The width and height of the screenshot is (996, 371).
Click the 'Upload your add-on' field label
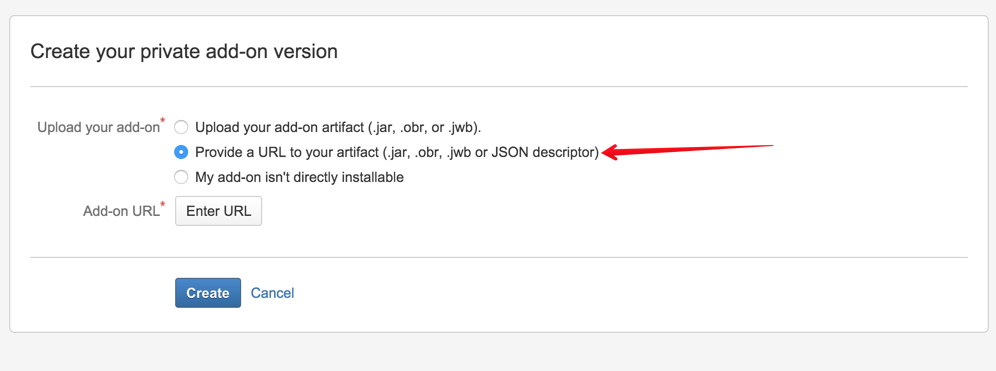[98, 127]
